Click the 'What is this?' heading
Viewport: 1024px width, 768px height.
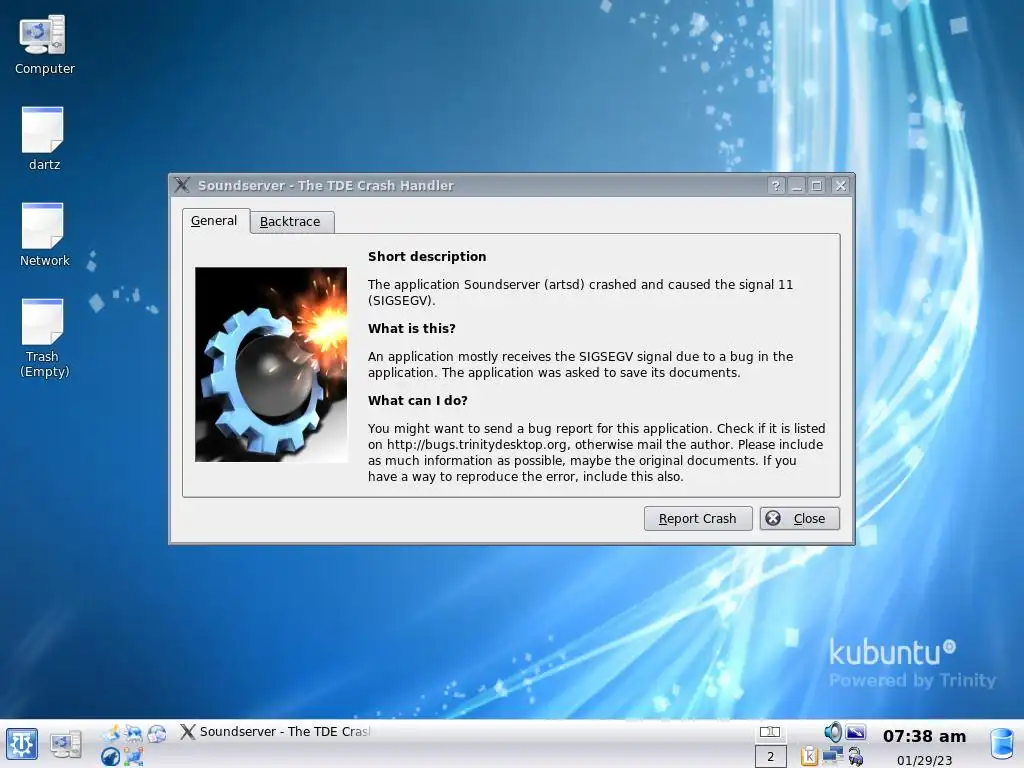(x=411, y=328)
